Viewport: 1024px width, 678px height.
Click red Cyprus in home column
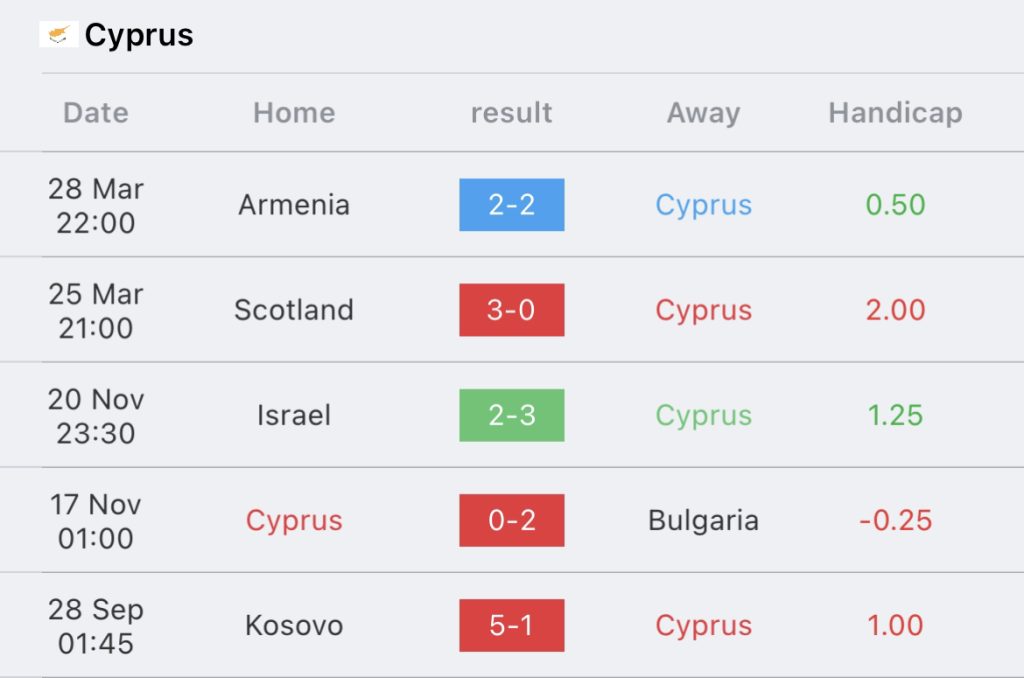294,521
